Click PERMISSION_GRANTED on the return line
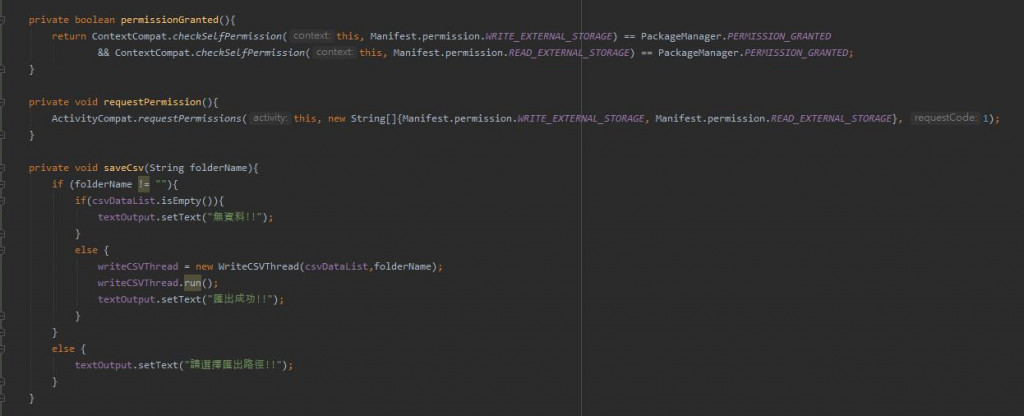1024x416 pixels. pos(779,36)
